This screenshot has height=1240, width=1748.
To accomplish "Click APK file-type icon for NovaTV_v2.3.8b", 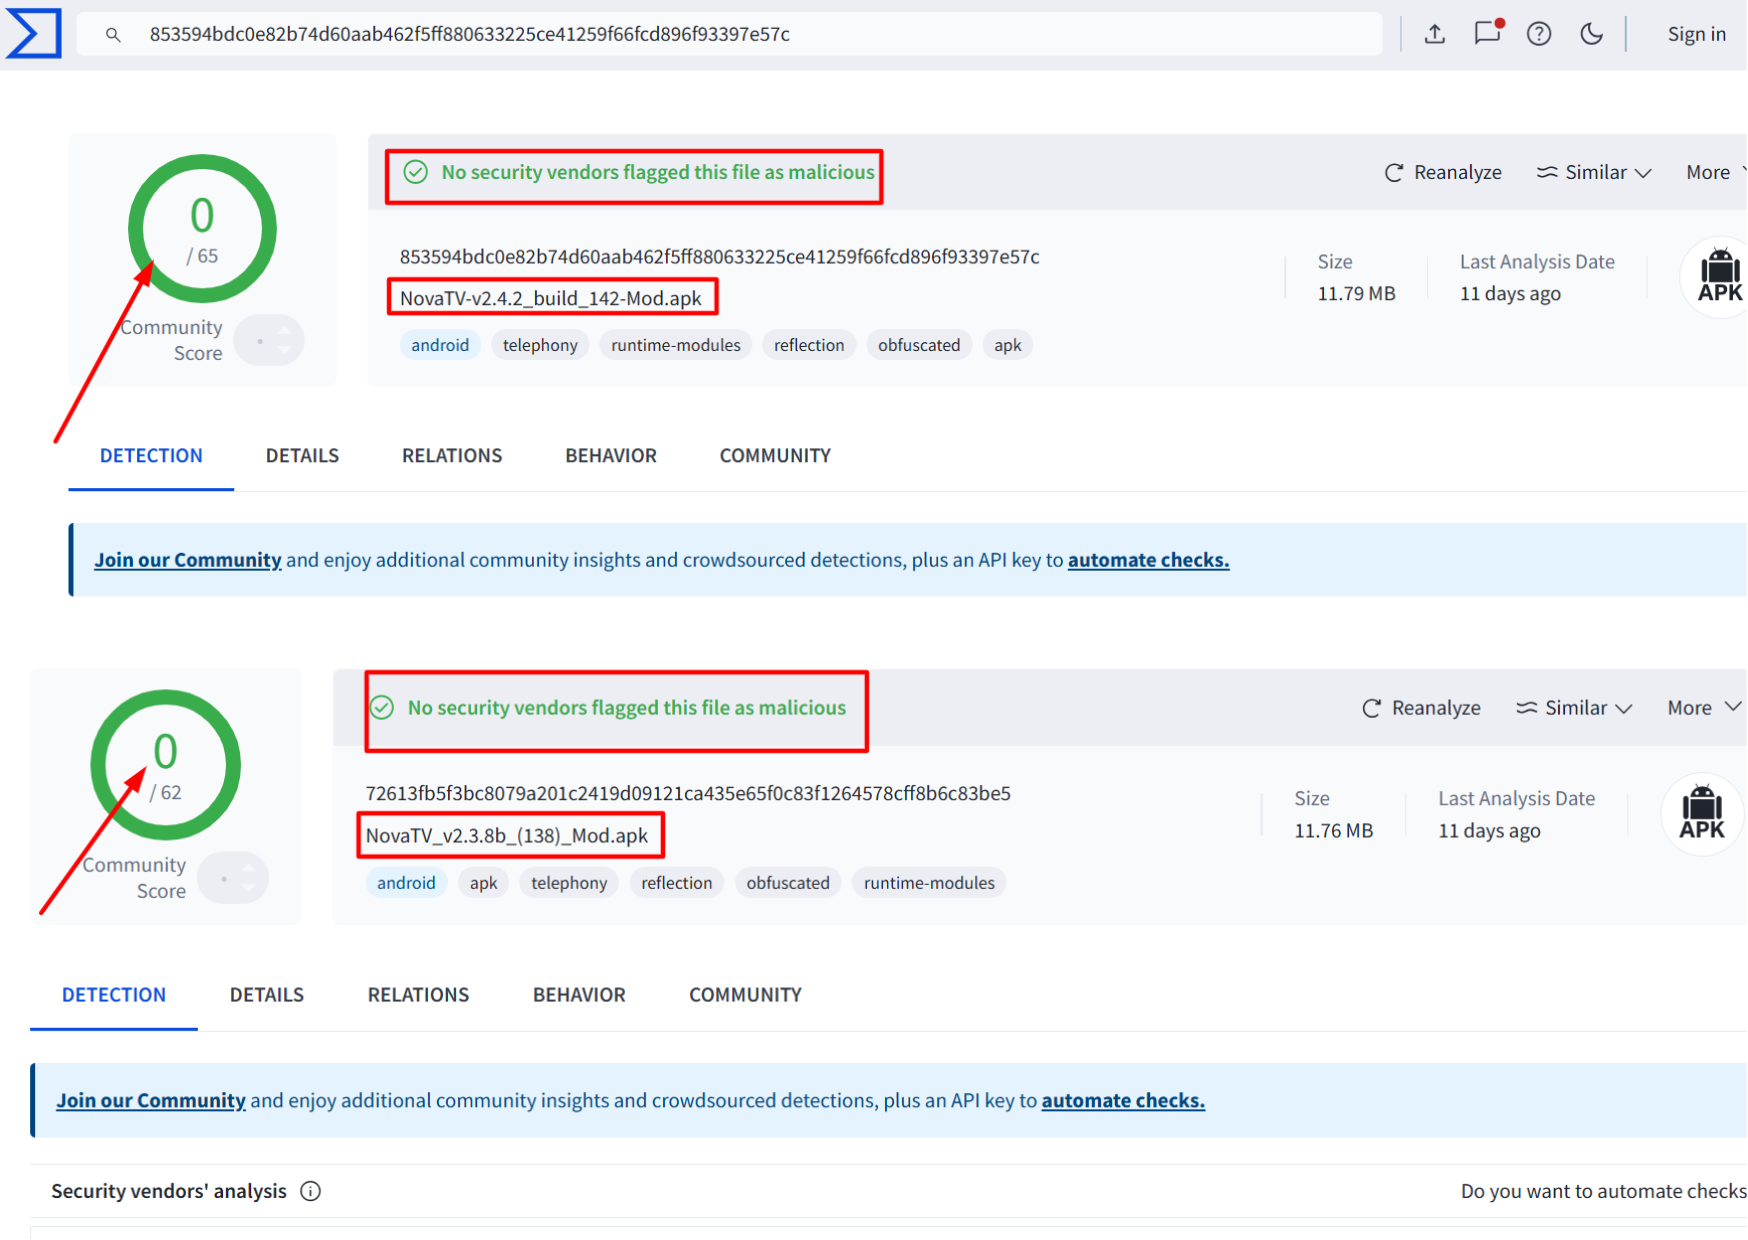I will [x=1702, y=814].
